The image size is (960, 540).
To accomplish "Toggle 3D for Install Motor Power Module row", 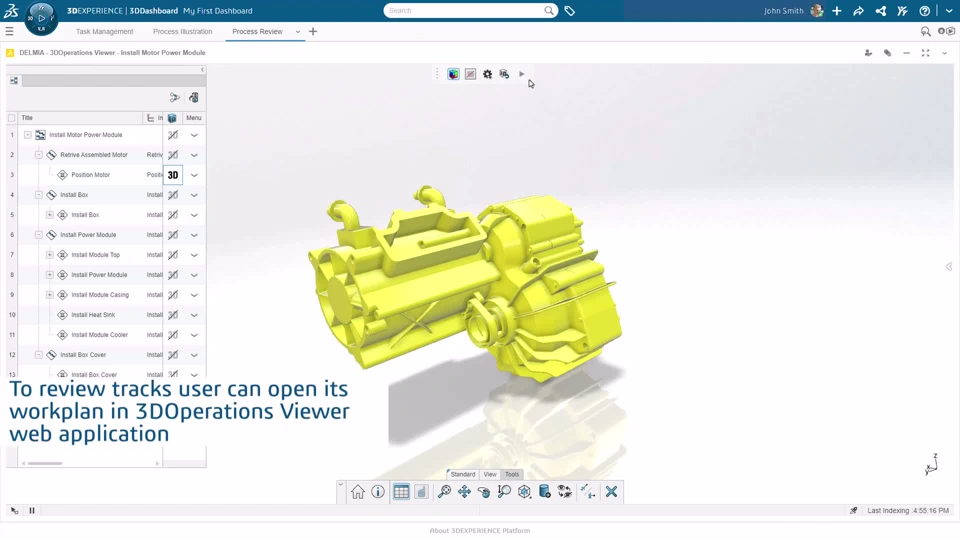I will [173, 135].
